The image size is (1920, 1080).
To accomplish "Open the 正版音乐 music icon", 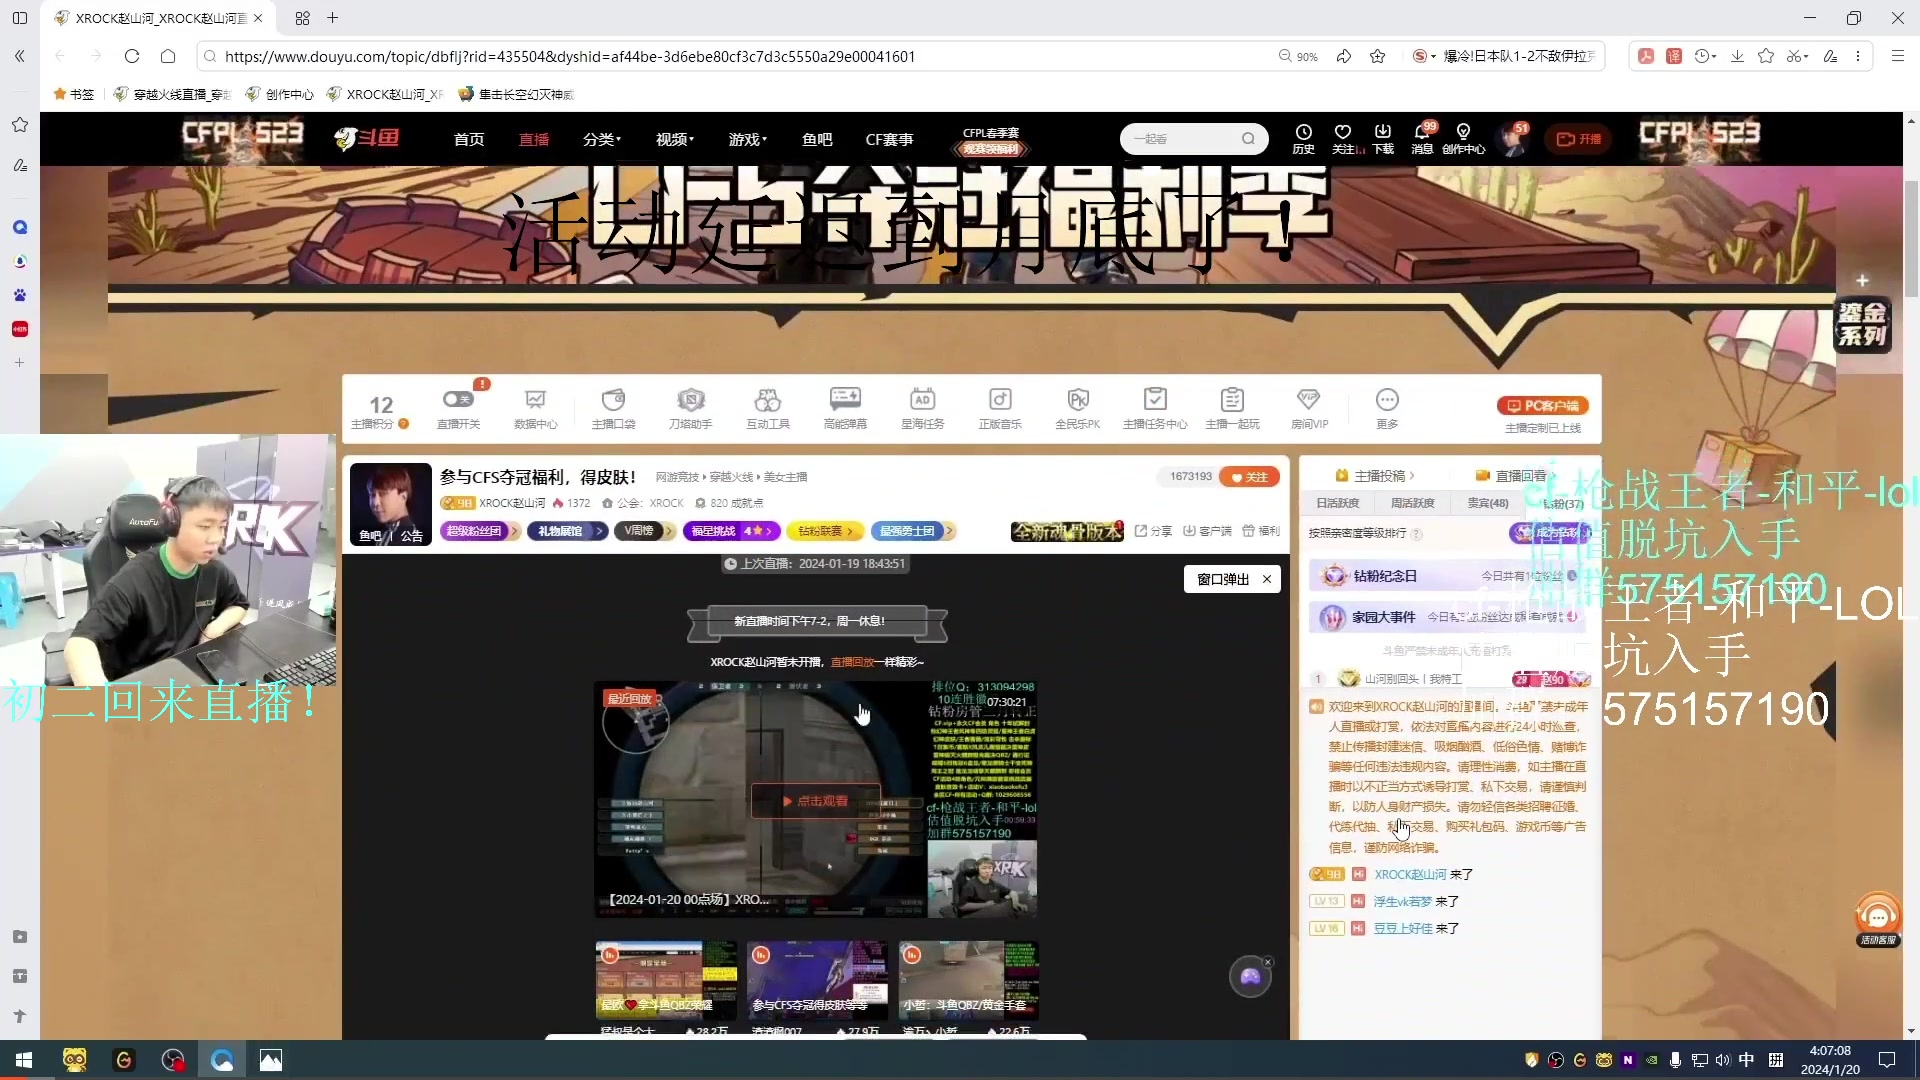I will click(x=1000, y=400).
